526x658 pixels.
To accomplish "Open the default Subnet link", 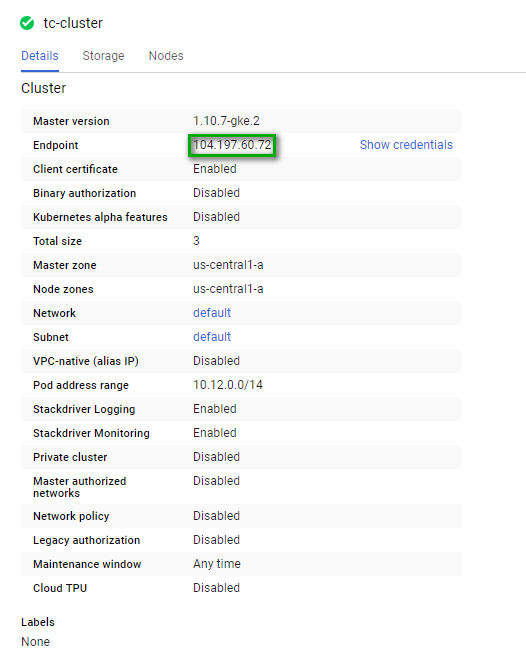I will coord(212,337).
